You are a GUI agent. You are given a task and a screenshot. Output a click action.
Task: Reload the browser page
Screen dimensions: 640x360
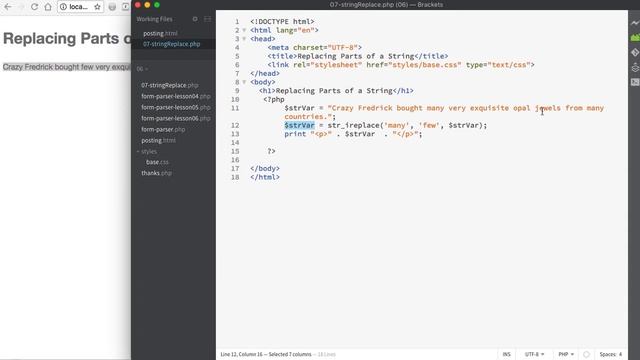tap(35, 7)
